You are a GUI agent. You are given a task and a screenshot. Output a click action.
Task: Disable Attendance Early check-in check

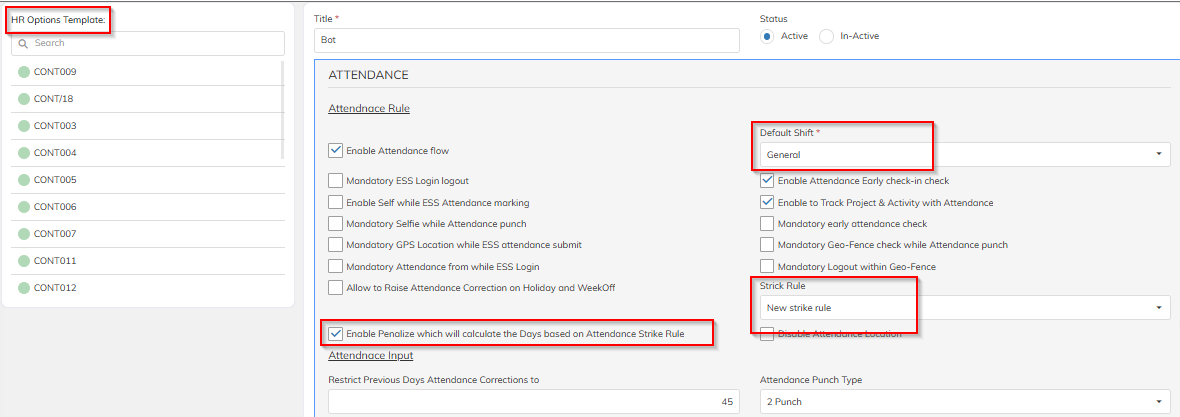click(767, 181)
